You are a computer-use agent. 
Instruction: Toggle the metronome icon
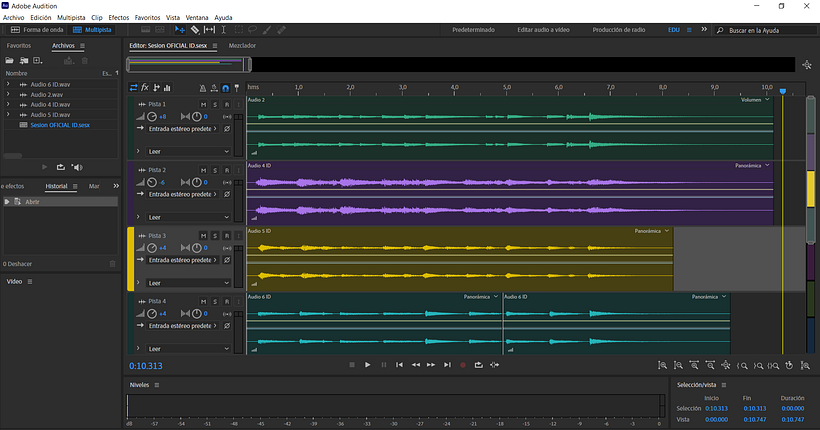coord(203,88)
